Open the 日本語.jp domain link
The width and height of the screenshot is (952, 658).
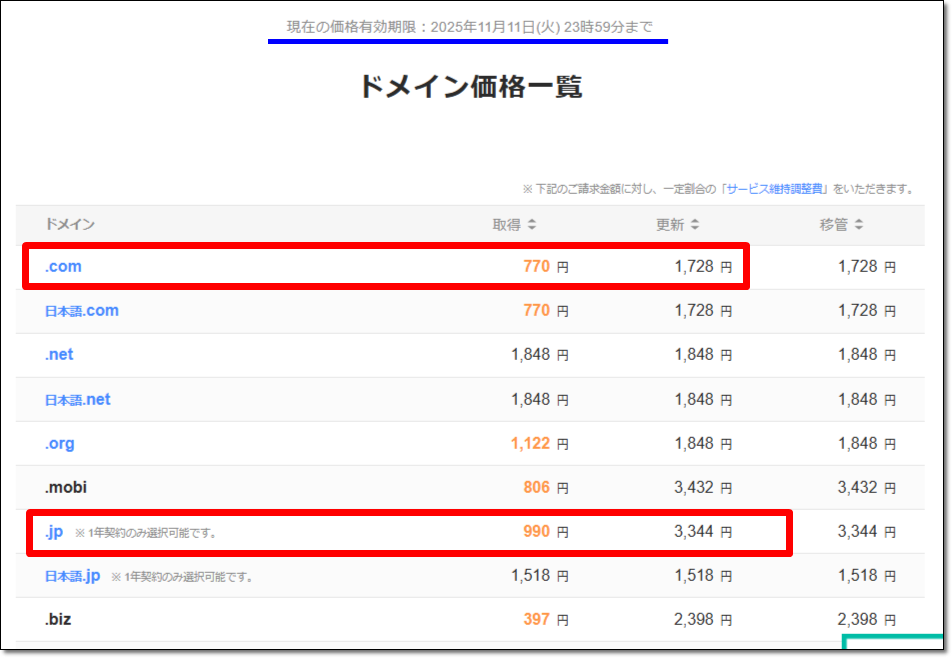(x=73, y=576)
